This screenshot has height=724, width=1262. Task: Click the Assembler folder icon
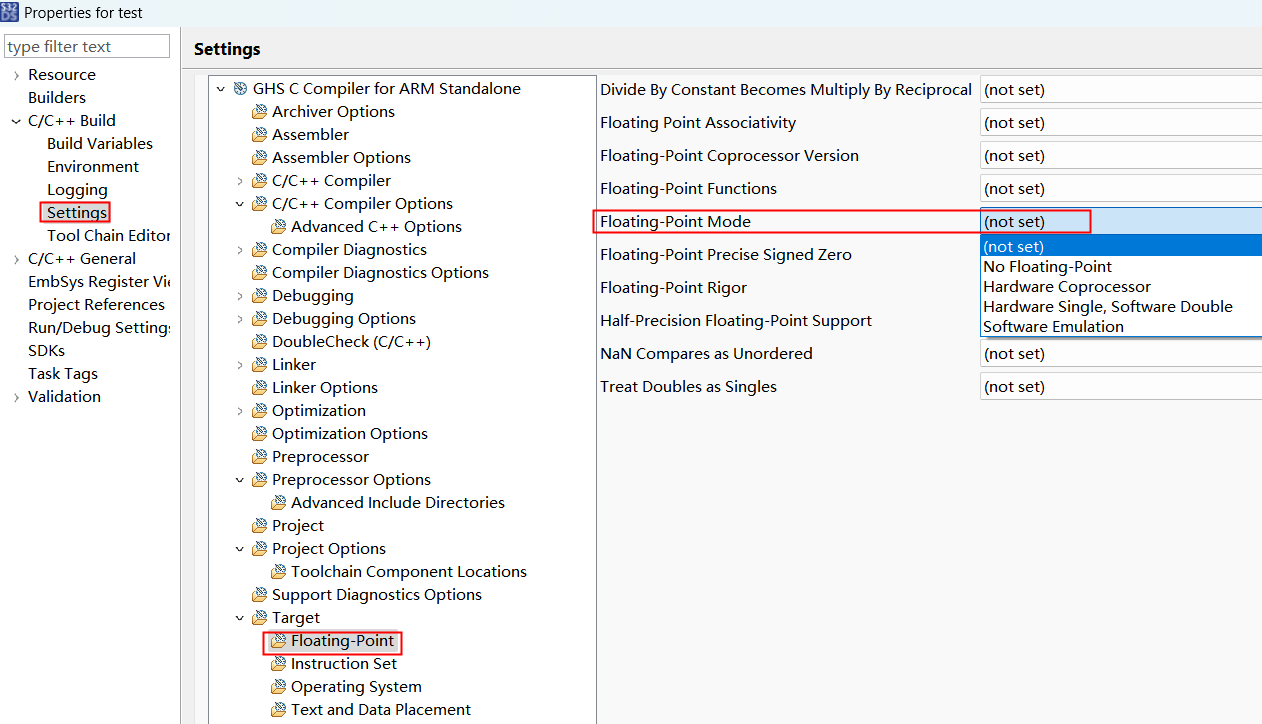click(259, 135)
